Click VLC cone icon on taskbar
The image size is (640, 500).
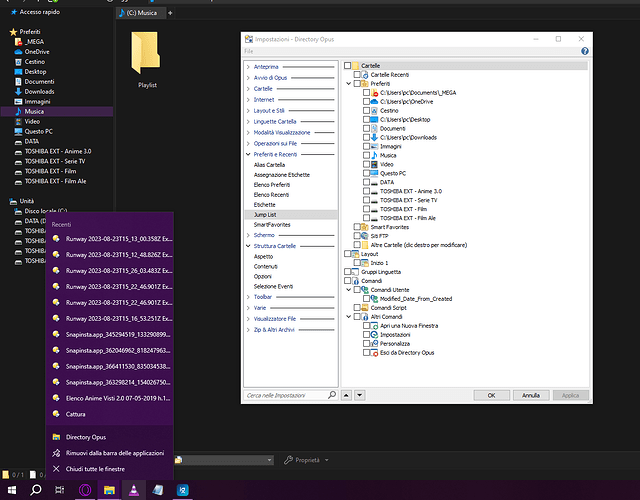pos(134,490)
